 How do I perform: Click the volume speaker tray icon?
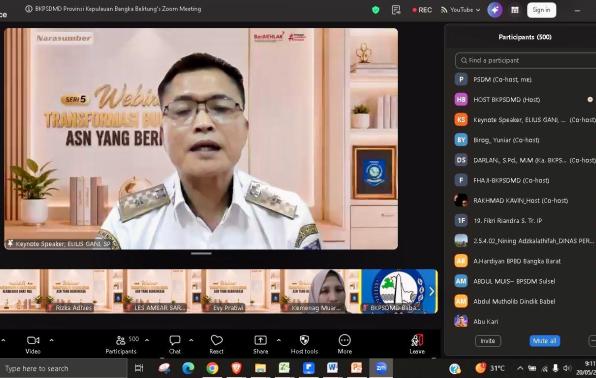pyautogui.click(x=567, y=368)
